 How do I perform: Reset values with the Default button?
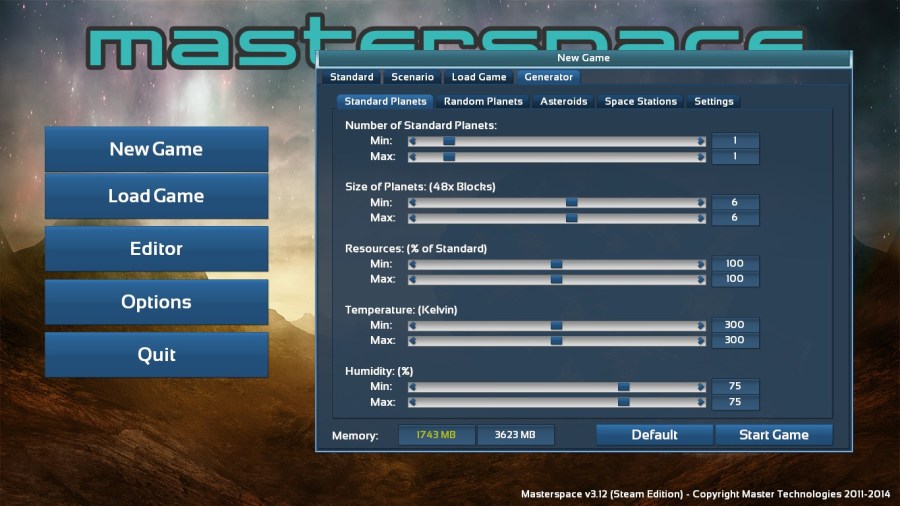tap(654, 435)
